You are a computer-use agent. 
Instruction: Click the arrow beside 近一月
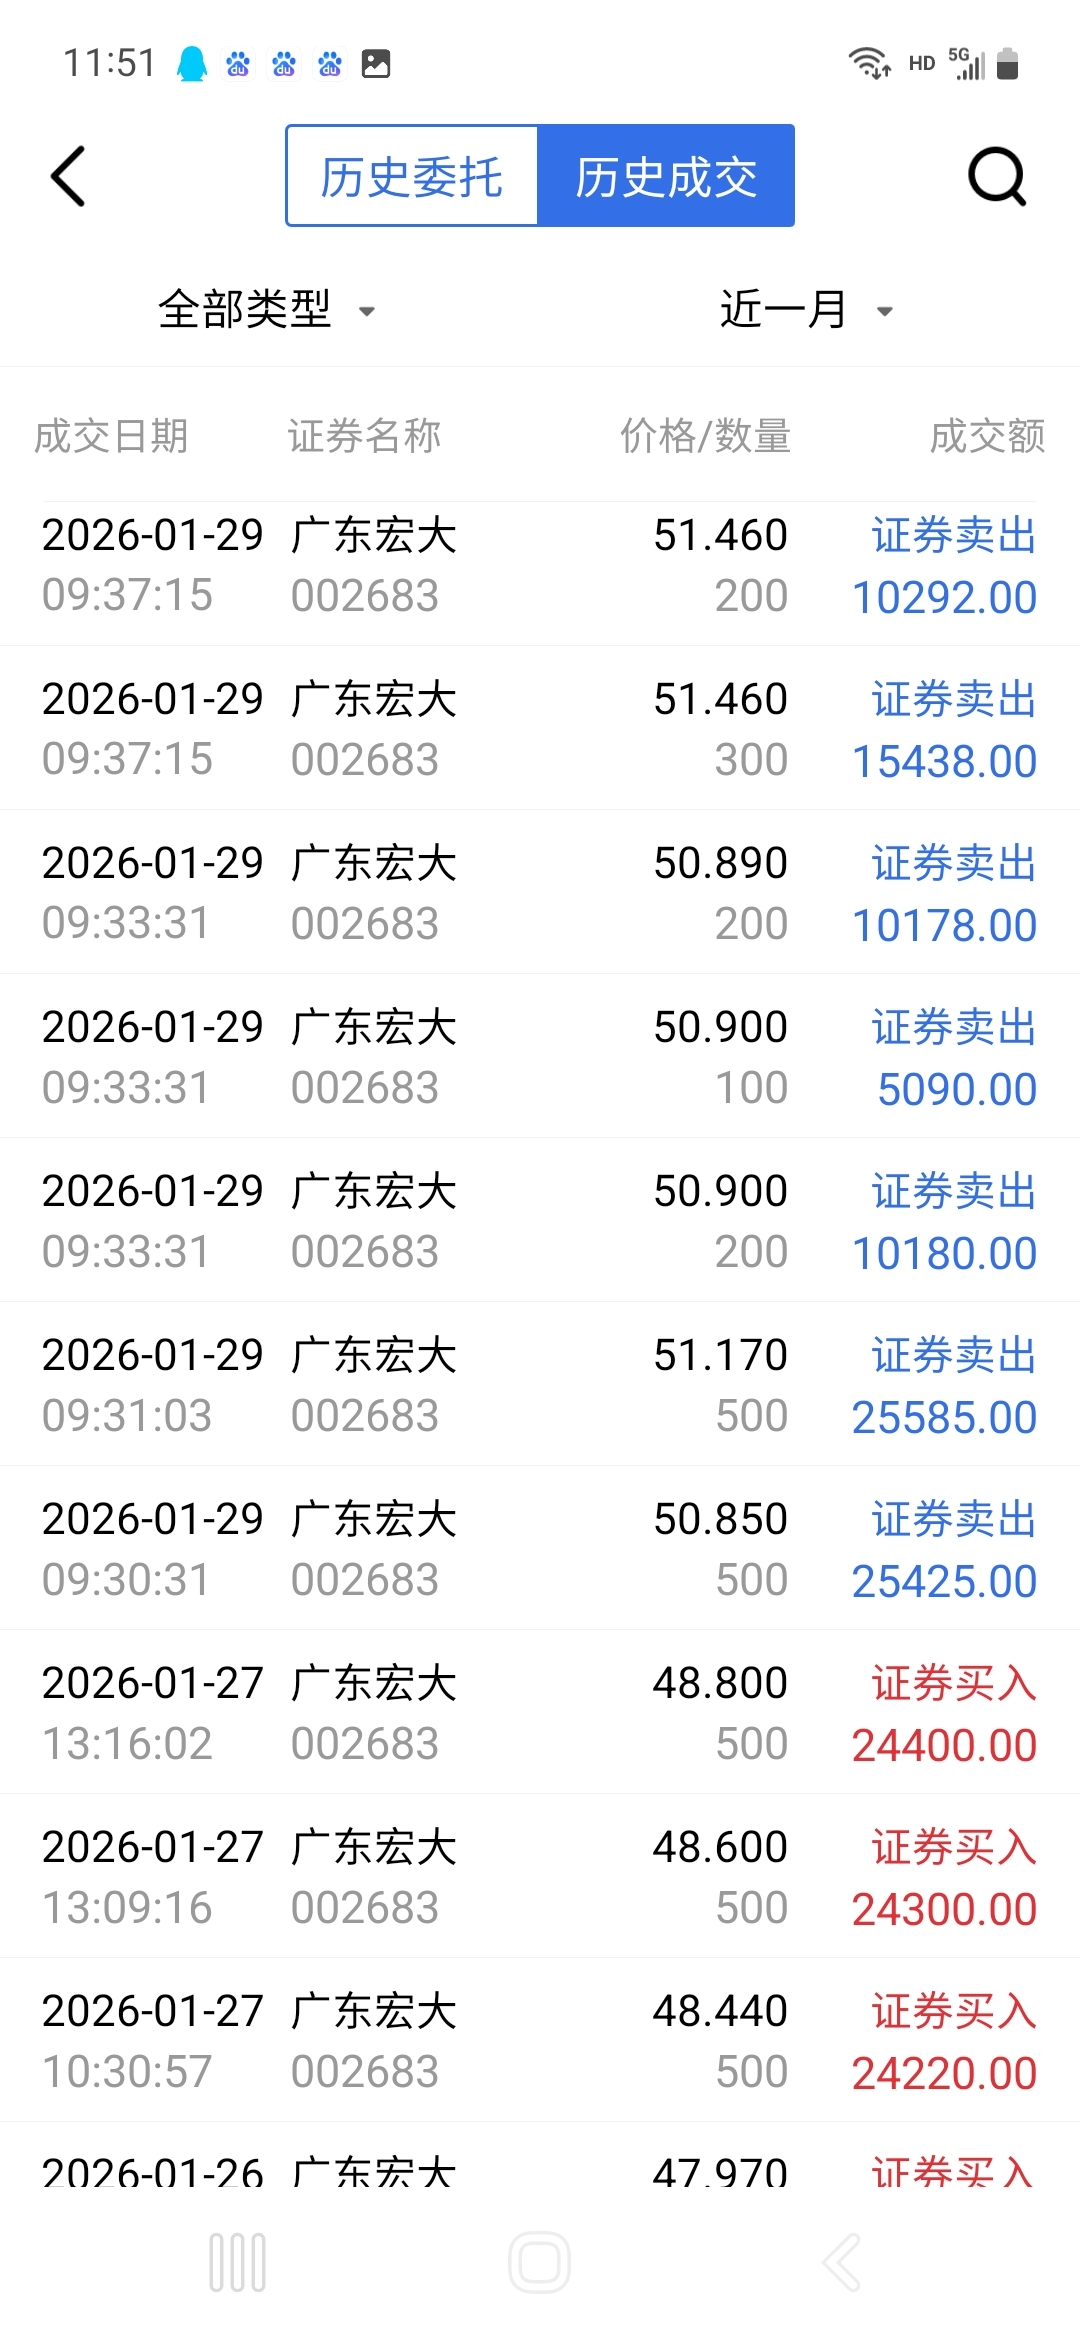click(x=884, y=311)
